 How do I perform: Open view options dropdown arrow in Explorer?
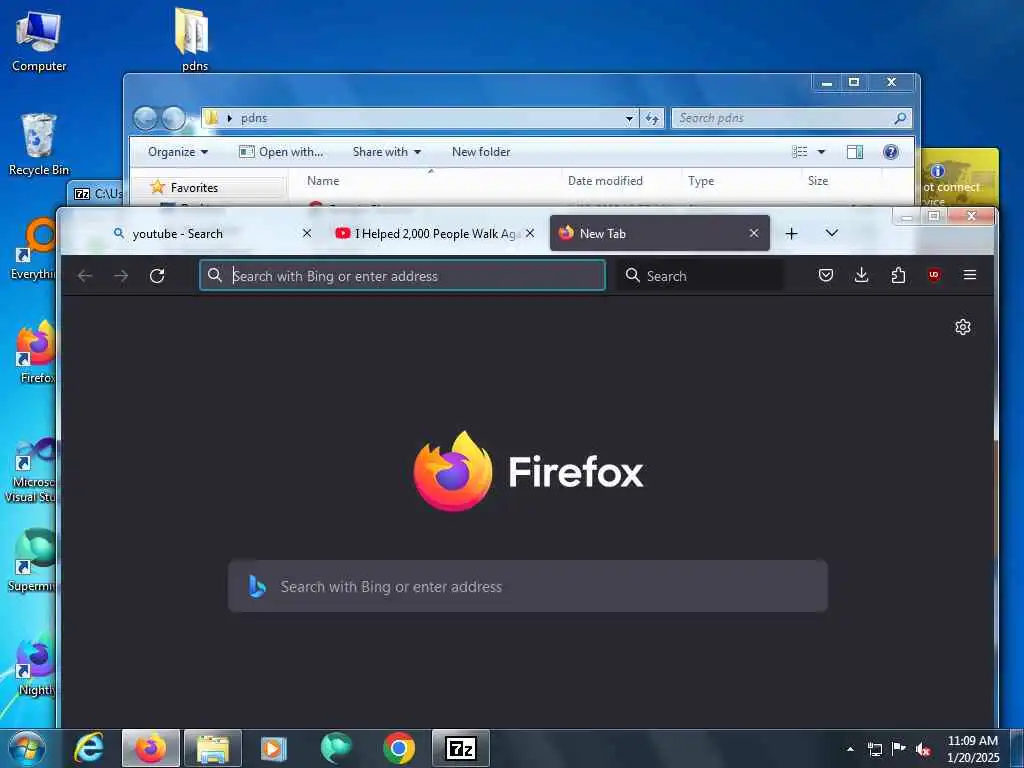pyautogui.click(x=822, y=152)
